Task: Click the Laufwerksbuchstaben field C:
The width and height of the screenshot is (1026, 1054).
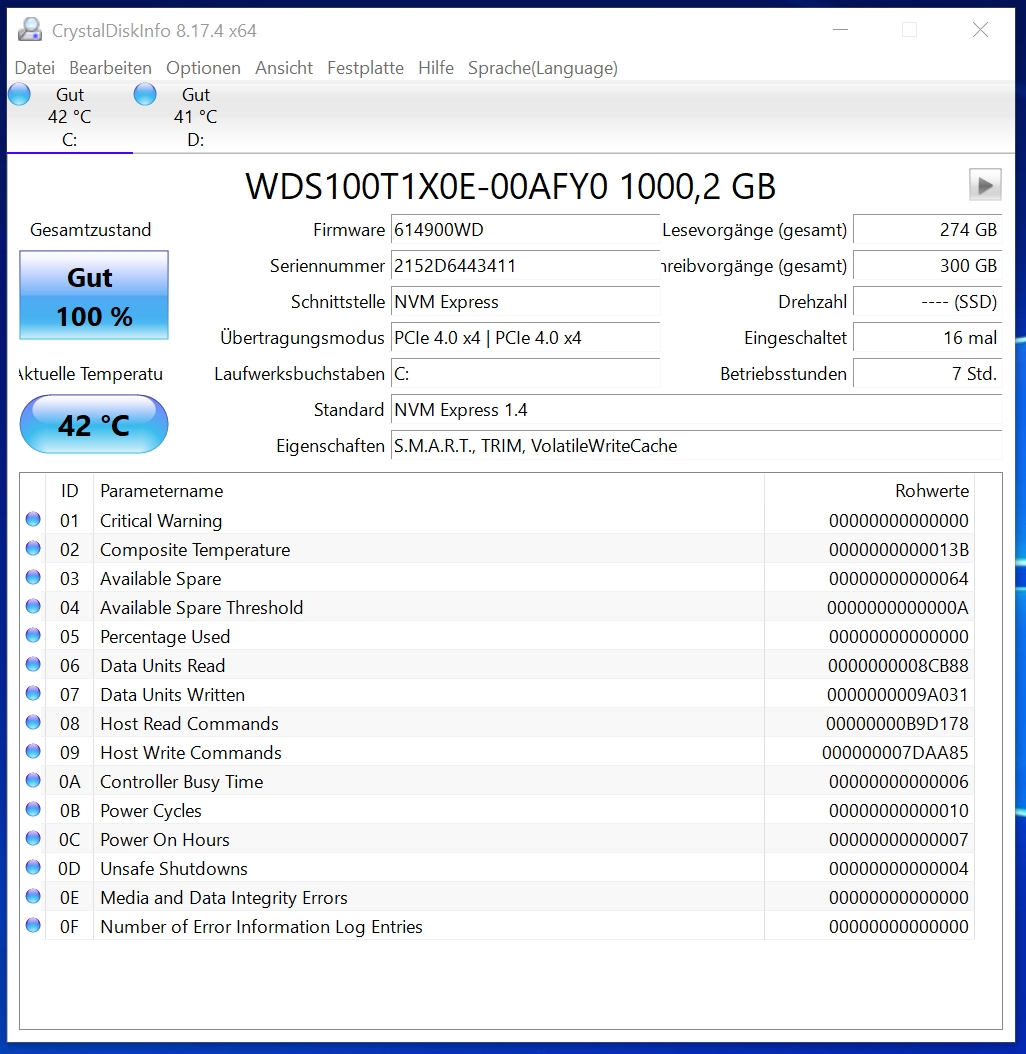Action: (x=525, y=374)
